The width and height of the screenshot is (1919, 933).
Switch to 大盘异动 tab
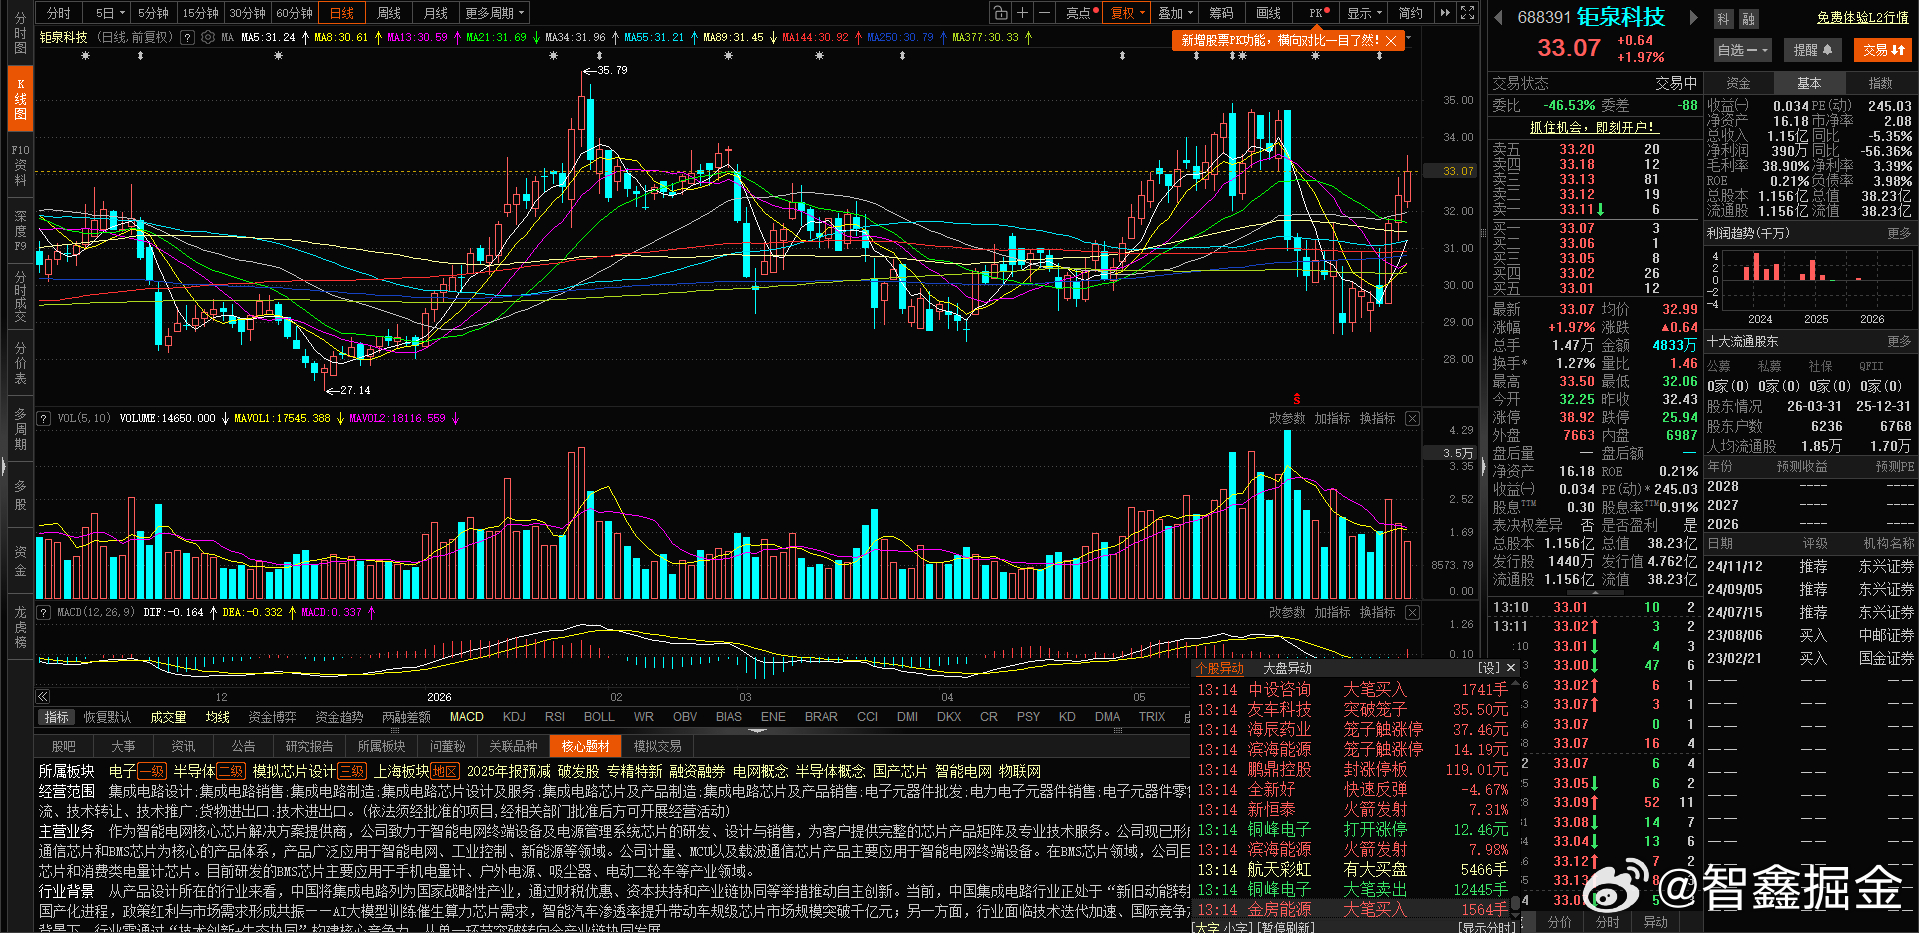[1287, 668]
